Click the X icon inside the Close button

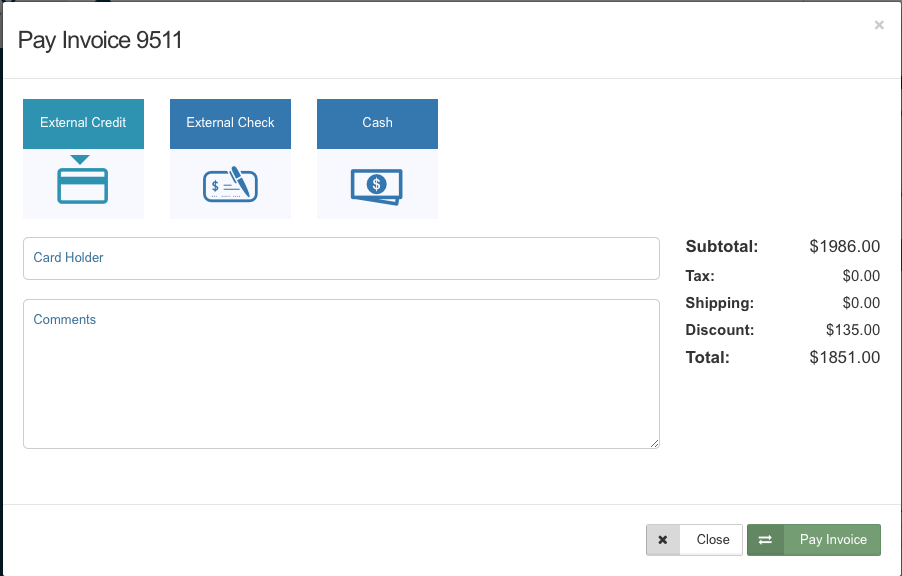pos(663,539)
